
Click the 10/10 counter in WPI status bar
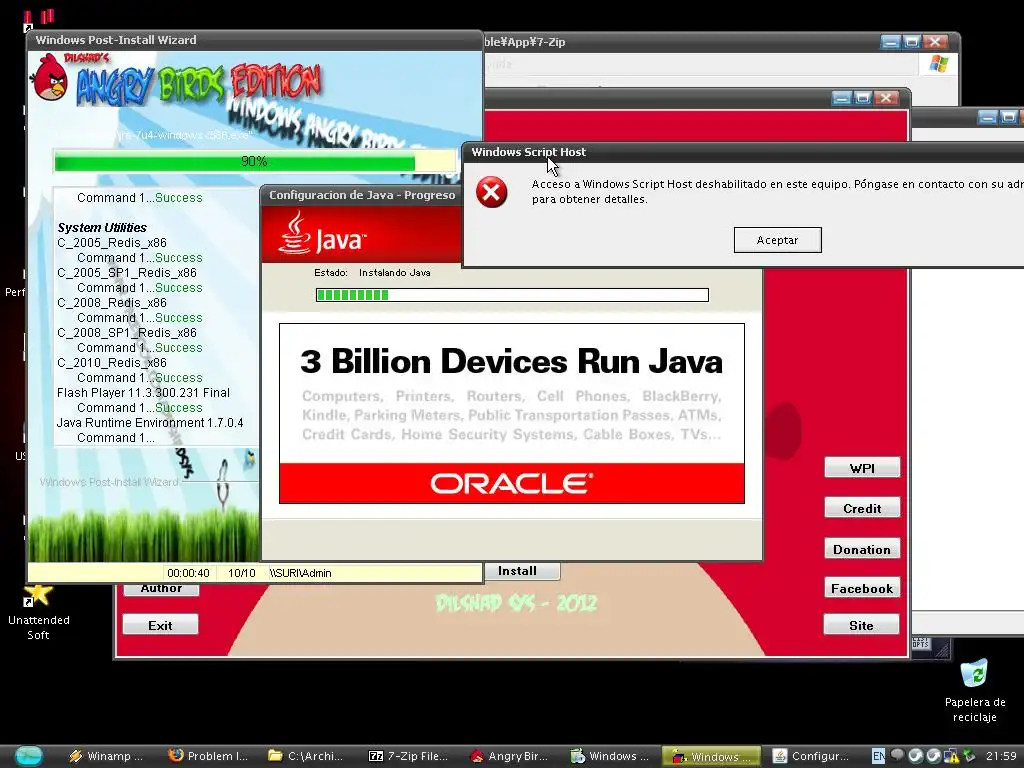(x=242, y=573)
